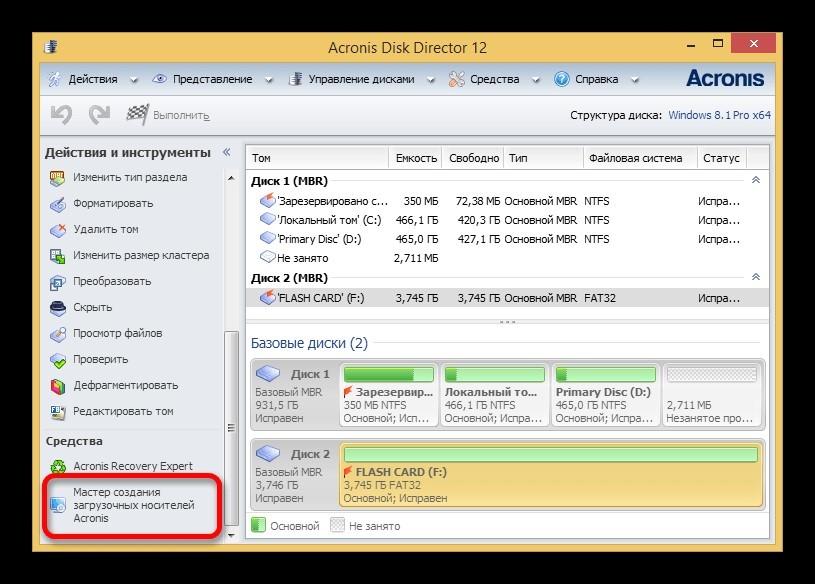Click the checkered flag Commit icon
Screen dimensions: 815x584
[x=137, y=114]
